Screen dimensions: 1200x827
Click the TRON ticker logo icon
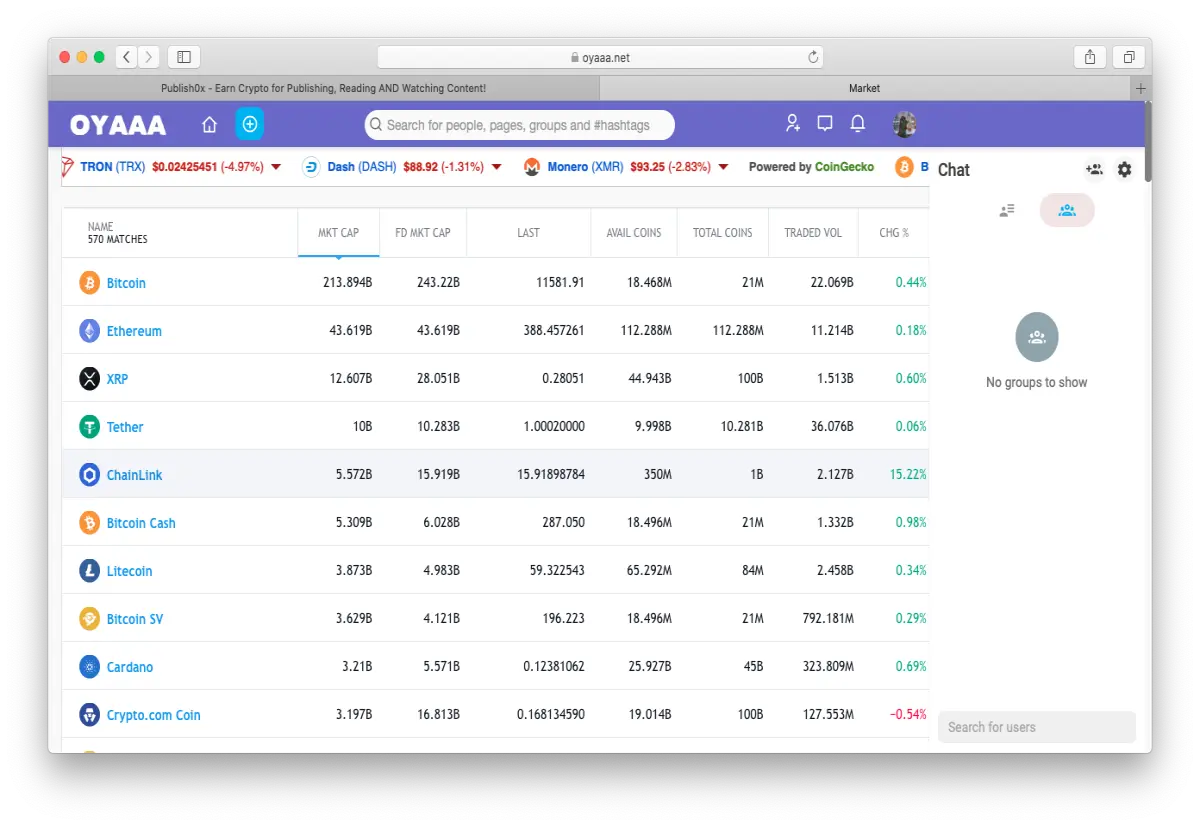point(68,167)
